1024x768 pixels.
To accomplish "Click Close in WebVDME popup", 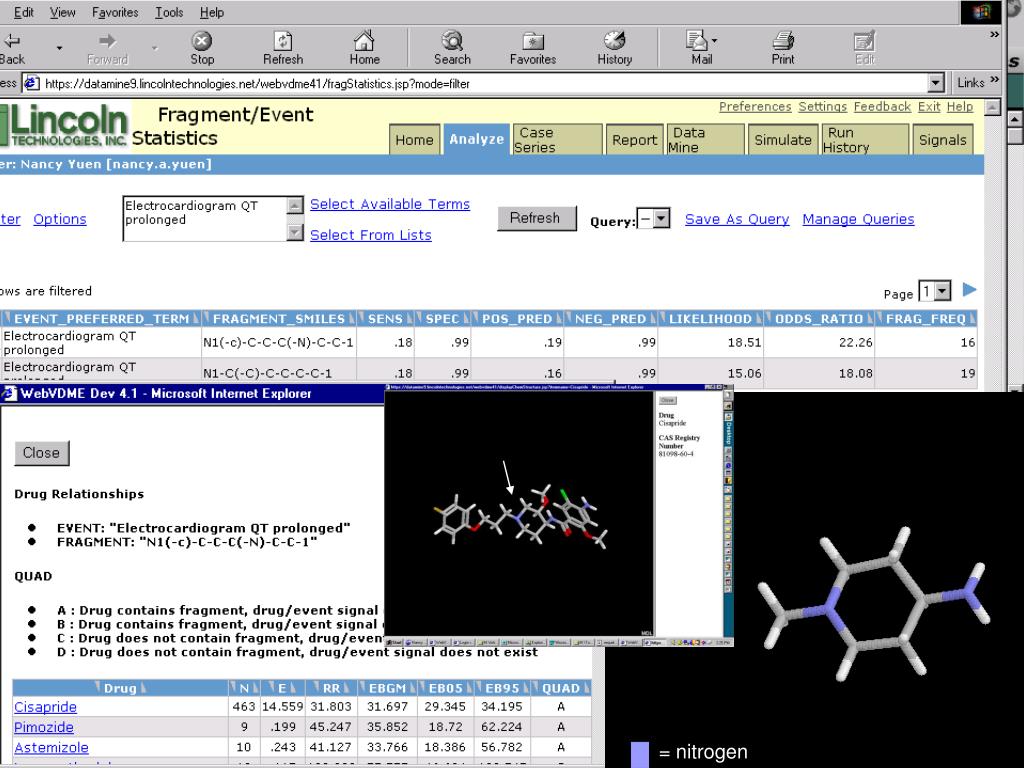I will point(41,453).
